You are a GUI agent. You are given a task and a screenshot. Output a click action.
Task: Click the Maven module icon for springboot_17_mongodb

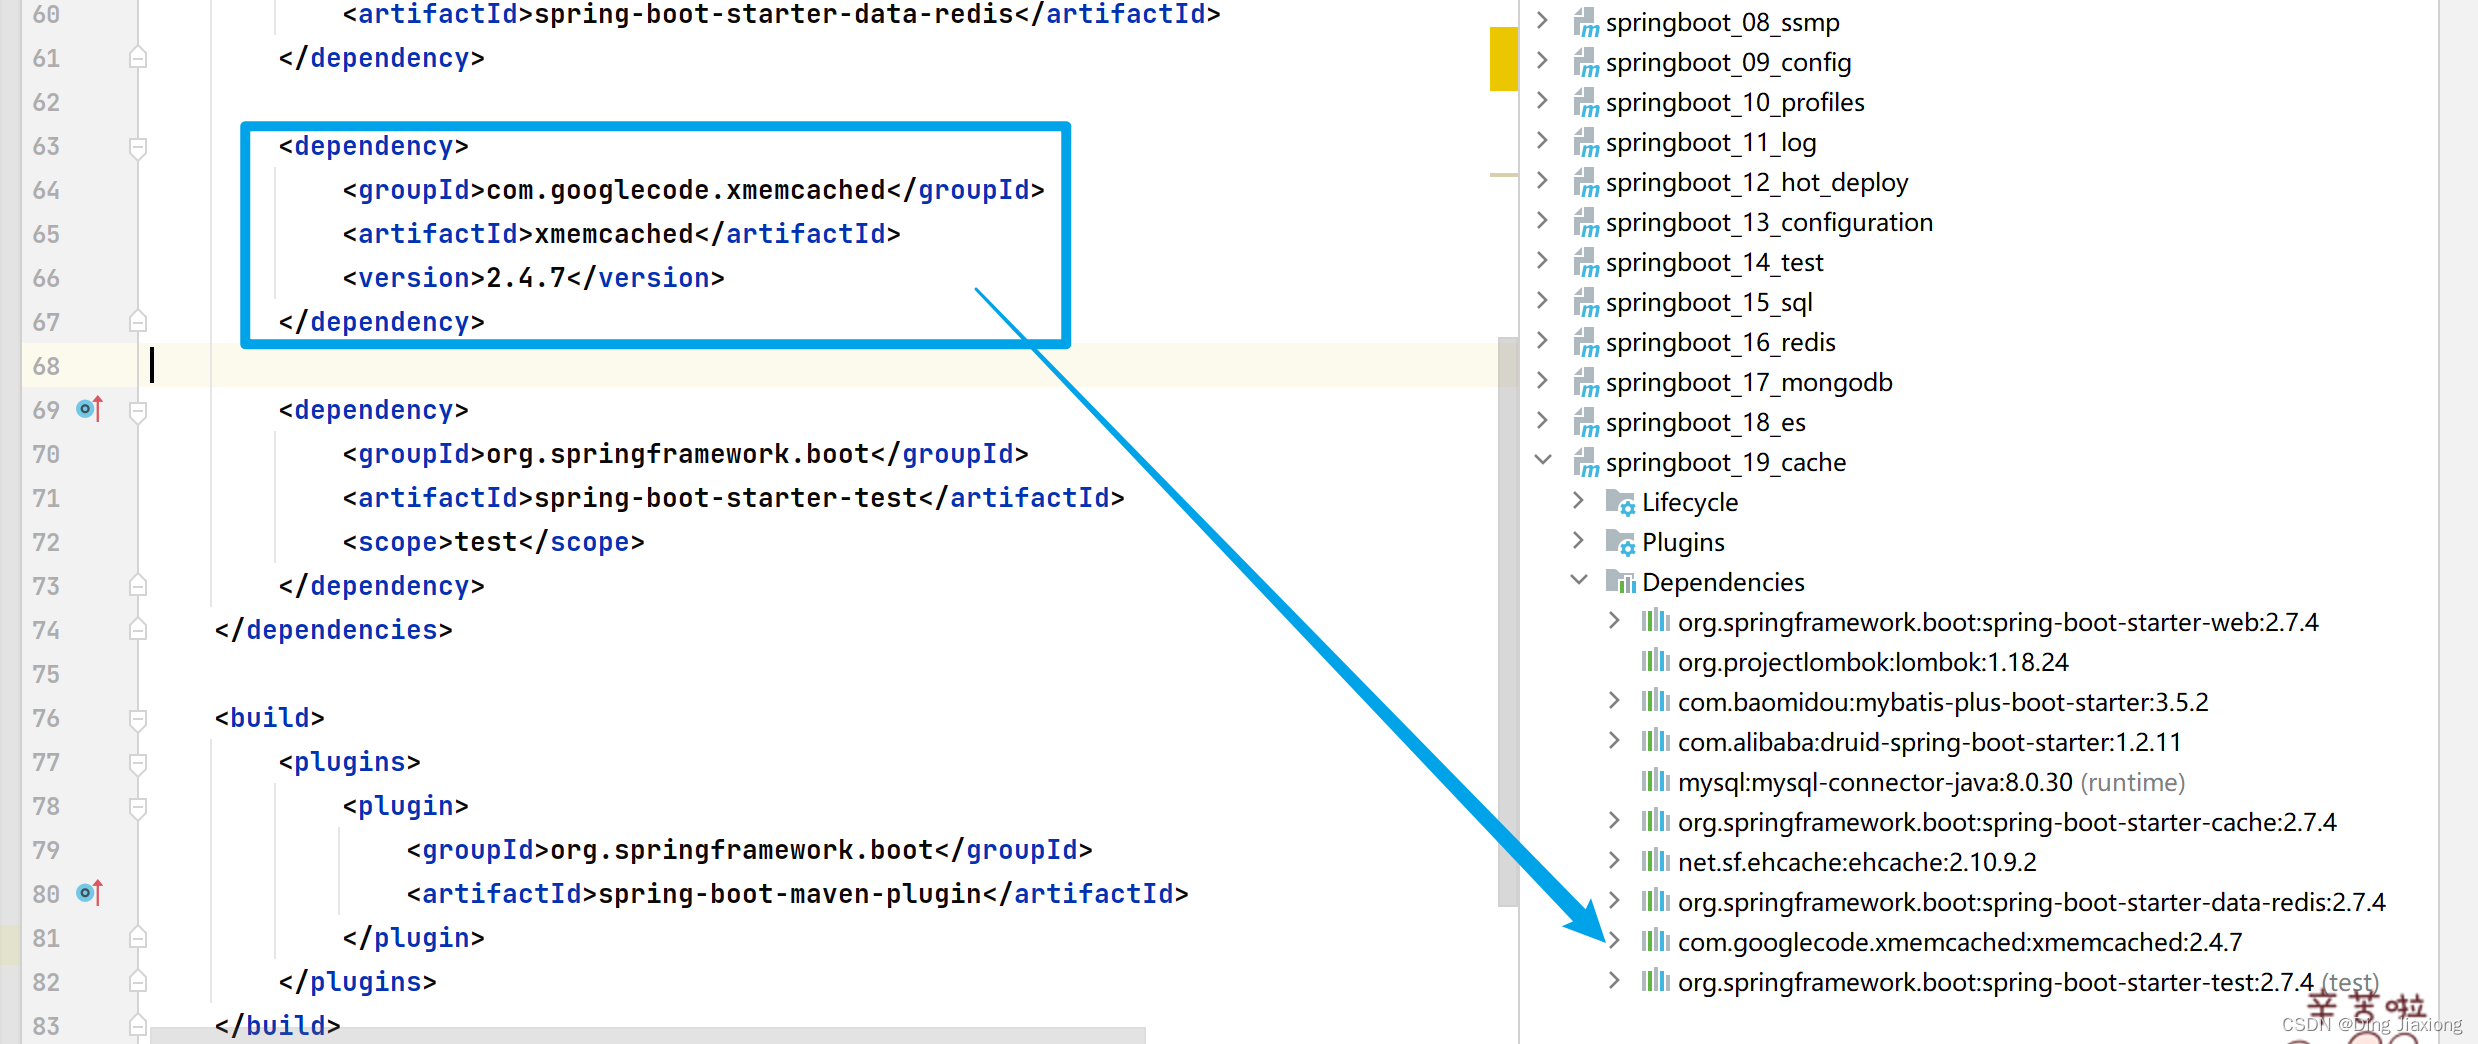pos(1585,382)
